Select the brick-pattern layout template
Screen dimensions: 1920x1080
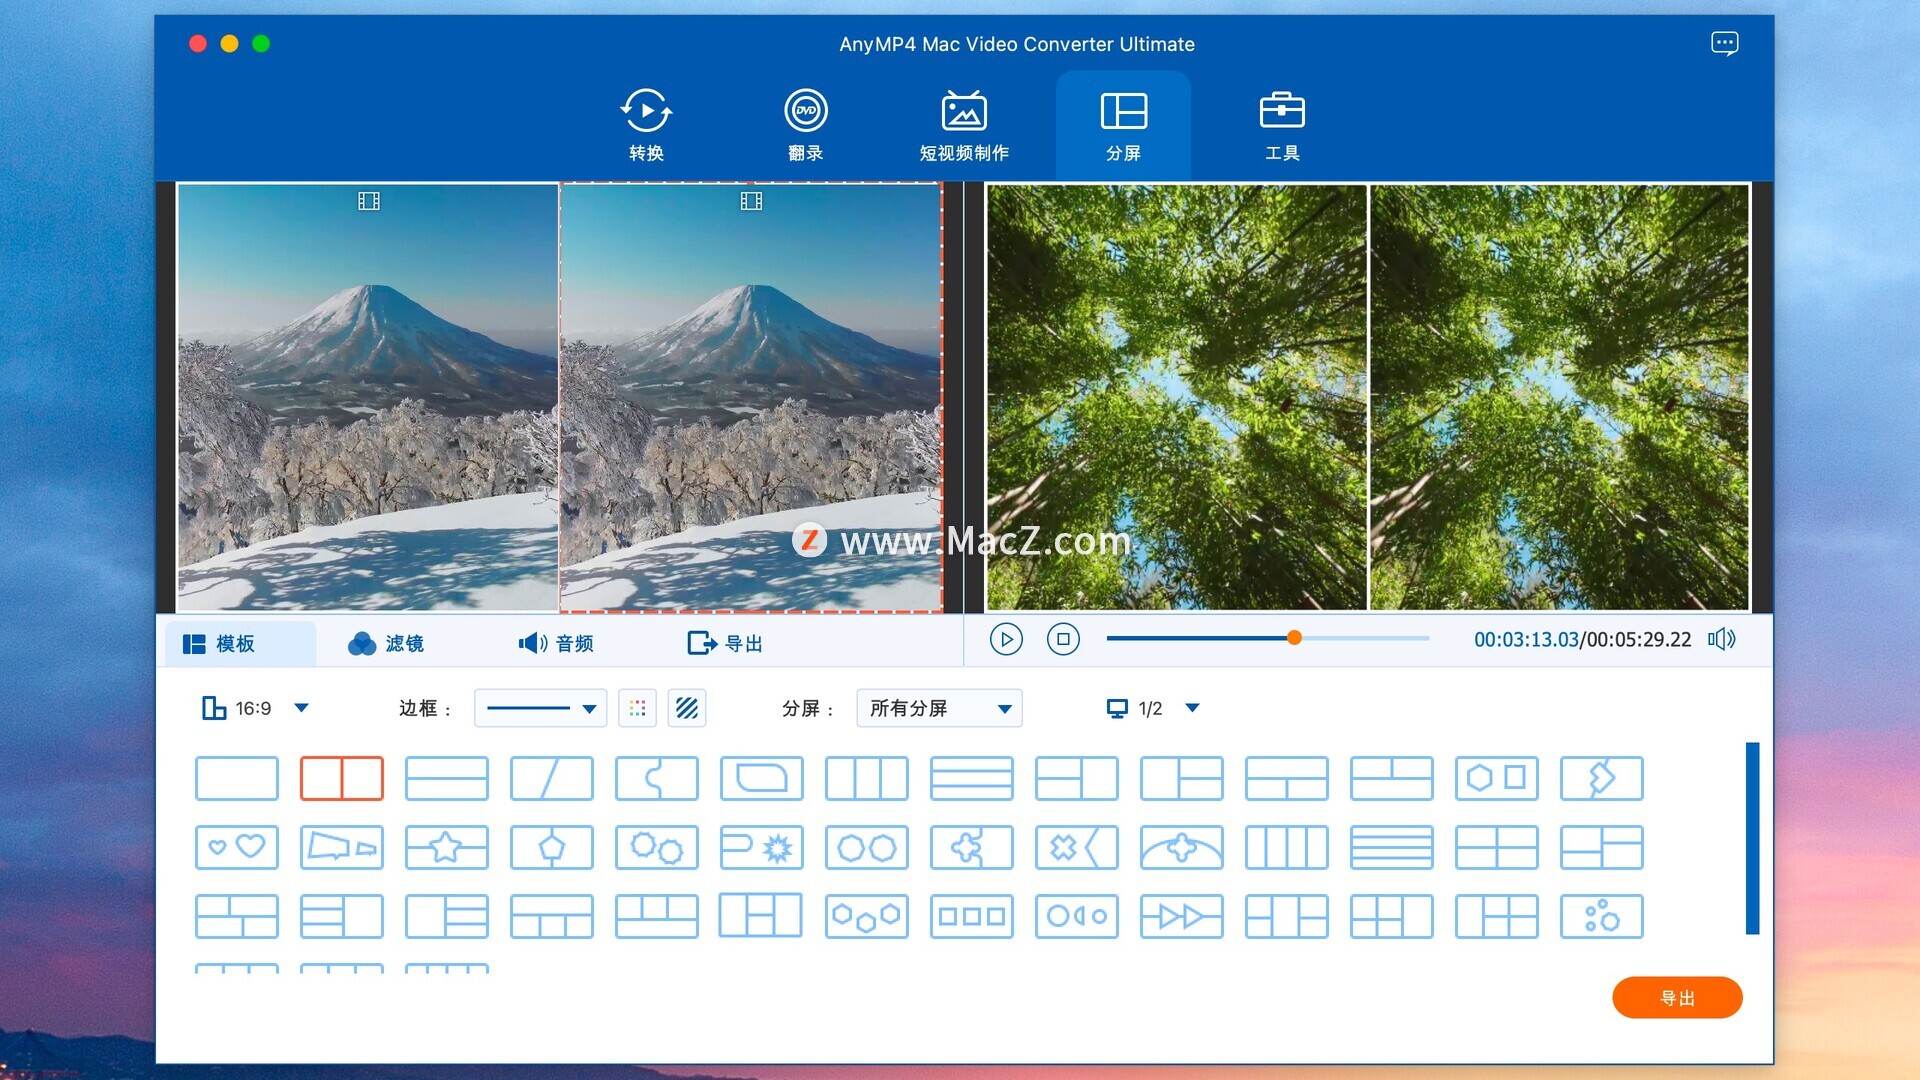coord(237,916)
